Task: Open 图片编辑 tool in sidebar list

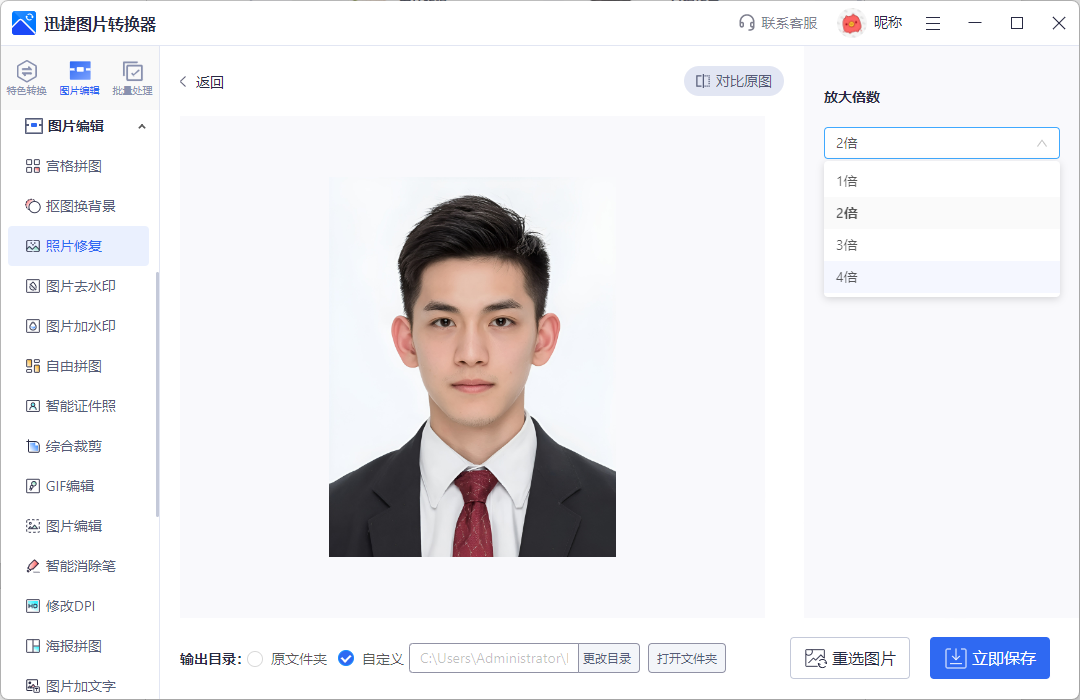Action: tap(79, 526)
